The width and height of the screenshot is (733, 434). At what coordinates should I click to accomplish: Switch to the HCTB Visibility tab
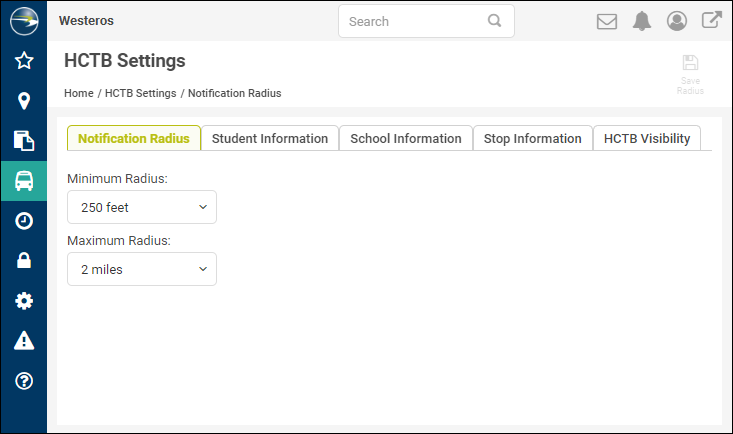pos(647,138)
